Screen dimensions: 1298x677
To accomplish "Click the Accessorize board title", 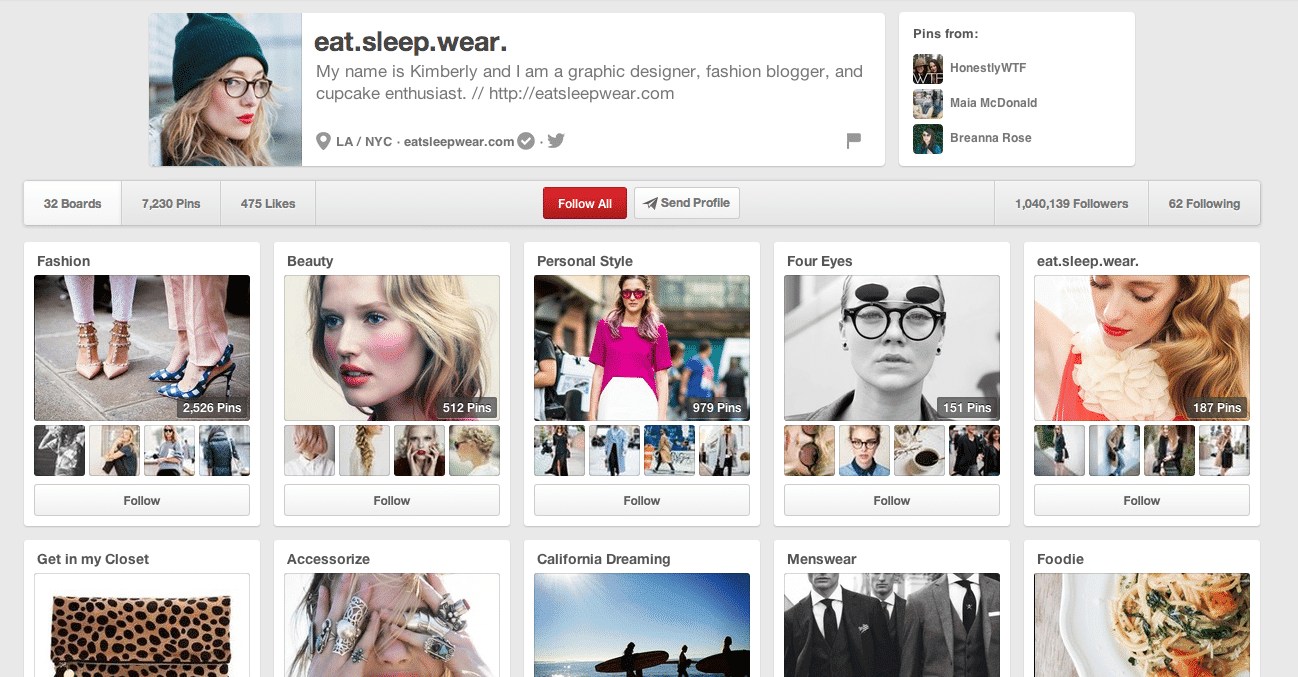I will coord(328,559).
